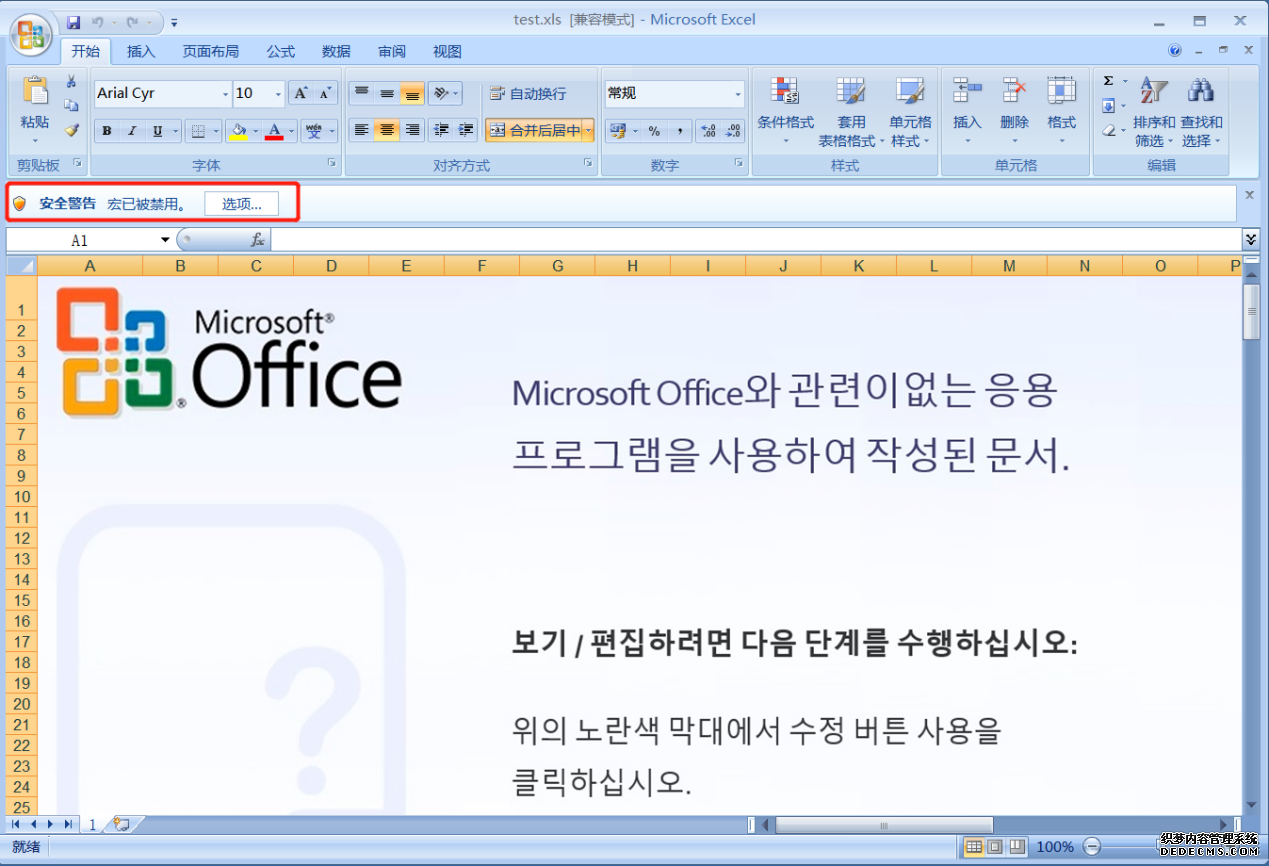
Task: Change text orientation icon
Action: [x=441, y=93]
